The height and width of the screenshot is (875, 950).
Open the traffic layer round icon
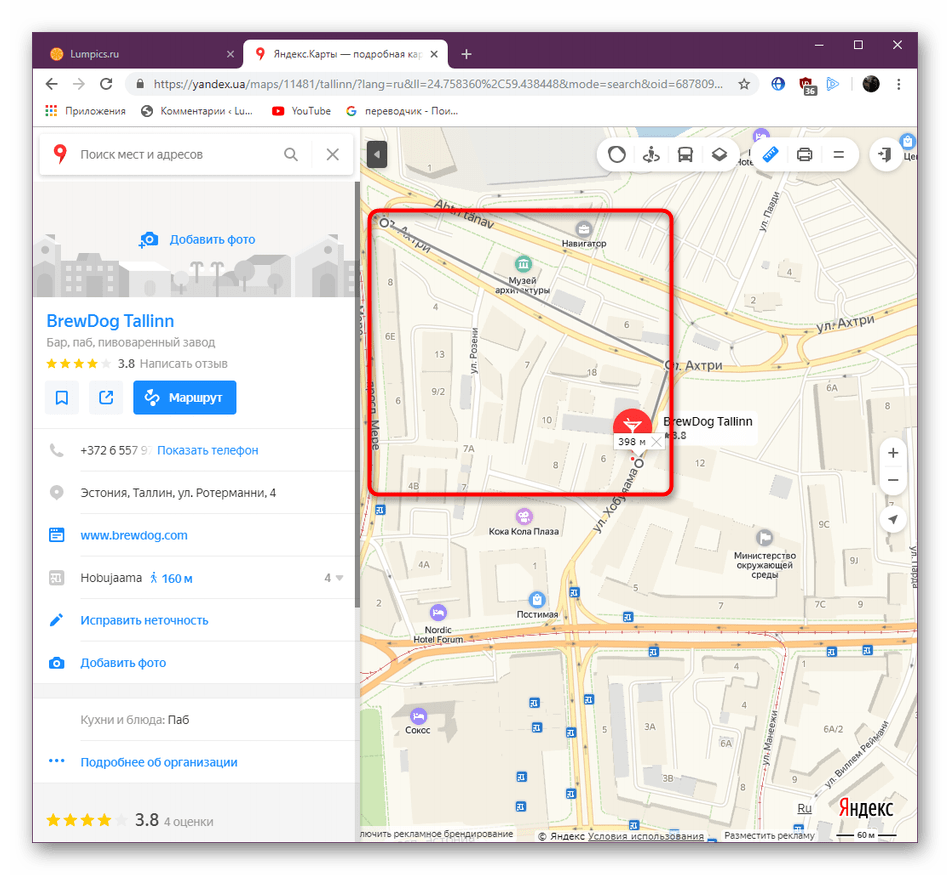[x=616, y=155]
